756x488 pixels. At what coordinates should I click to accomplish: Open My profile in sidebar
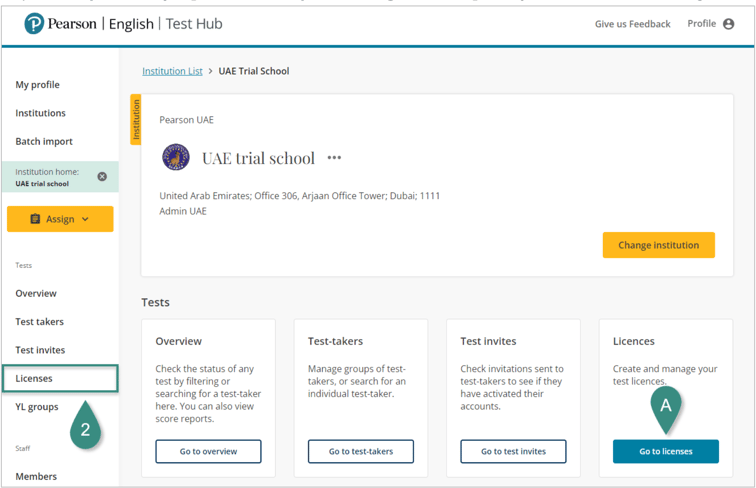[x=37, y=85]
